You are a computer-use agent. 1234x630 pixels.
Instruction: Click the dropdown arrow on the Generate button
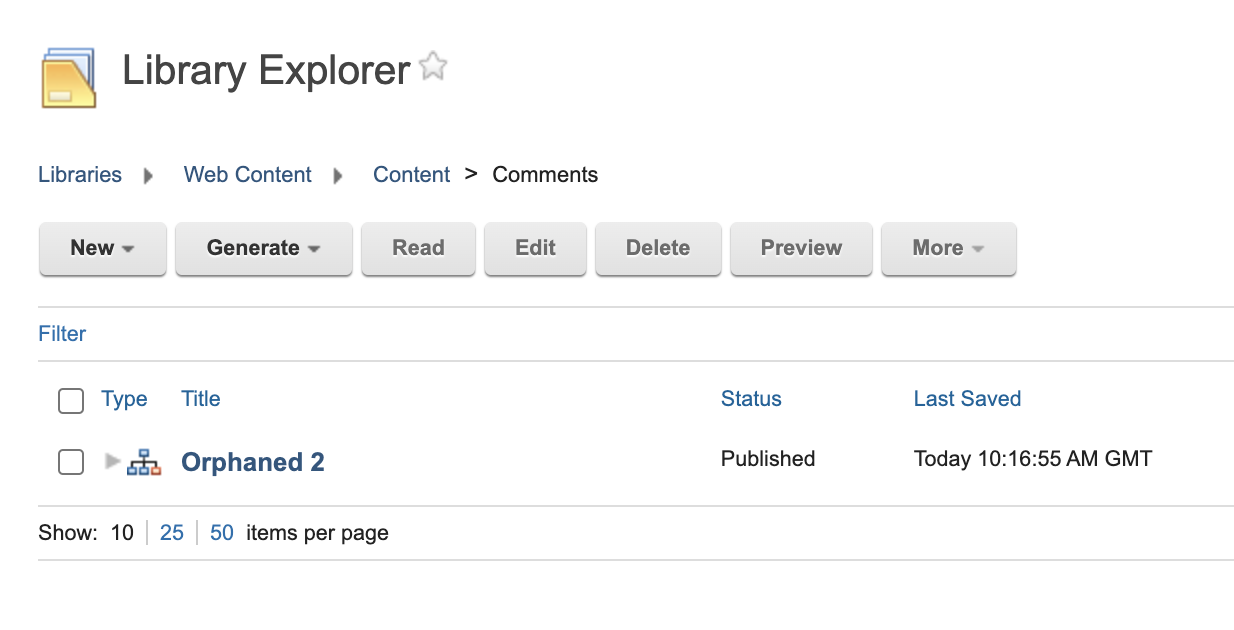314,248
